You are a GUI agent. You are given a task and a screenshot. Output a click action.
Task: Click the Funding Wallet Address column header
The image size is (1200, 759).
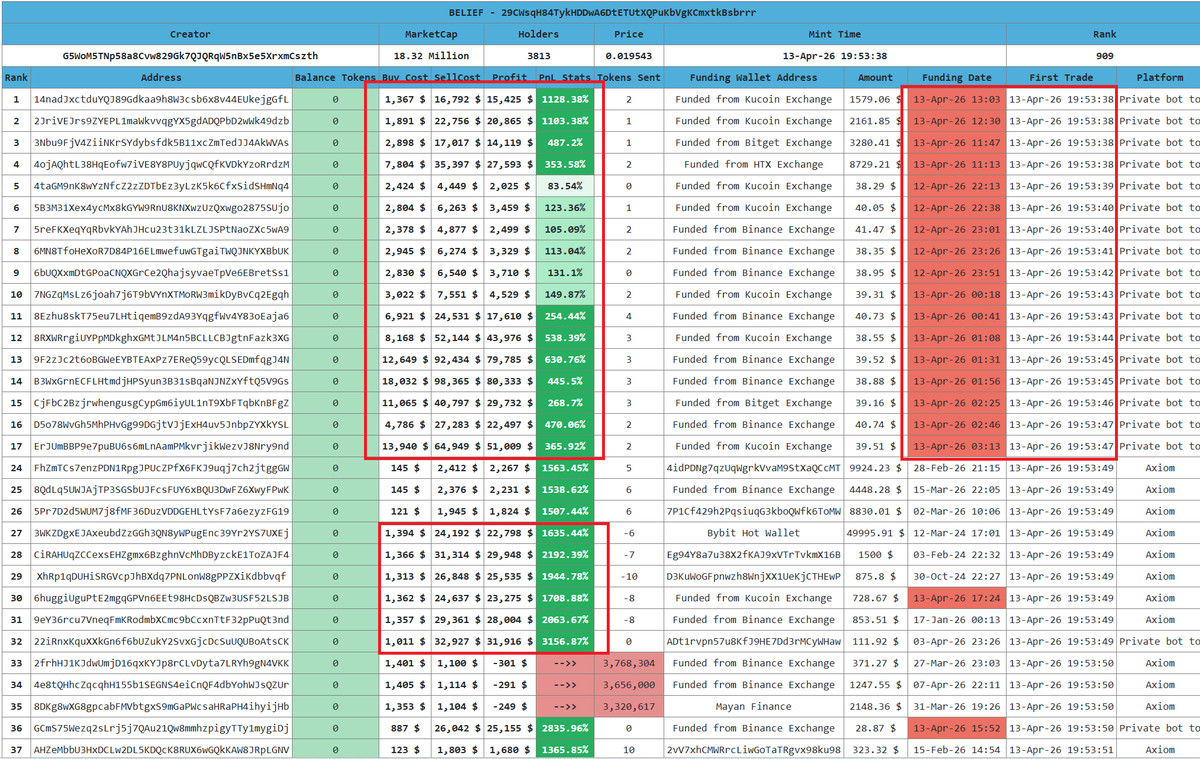(x=753, y=77)
